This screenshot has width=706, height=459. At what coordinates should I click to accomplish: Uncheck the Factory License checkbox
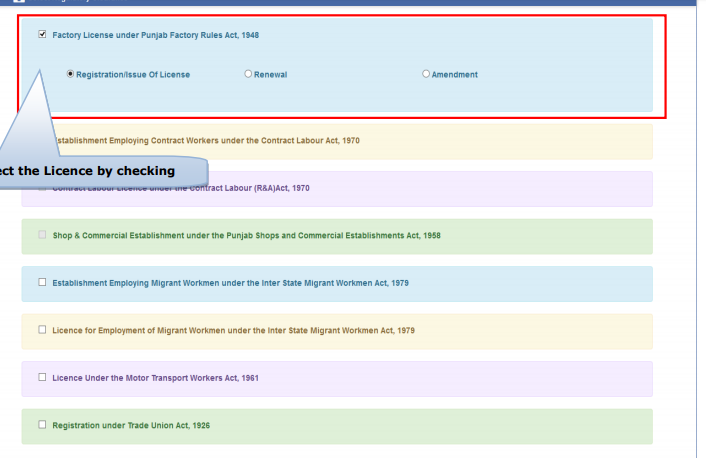tap(42, 35)
